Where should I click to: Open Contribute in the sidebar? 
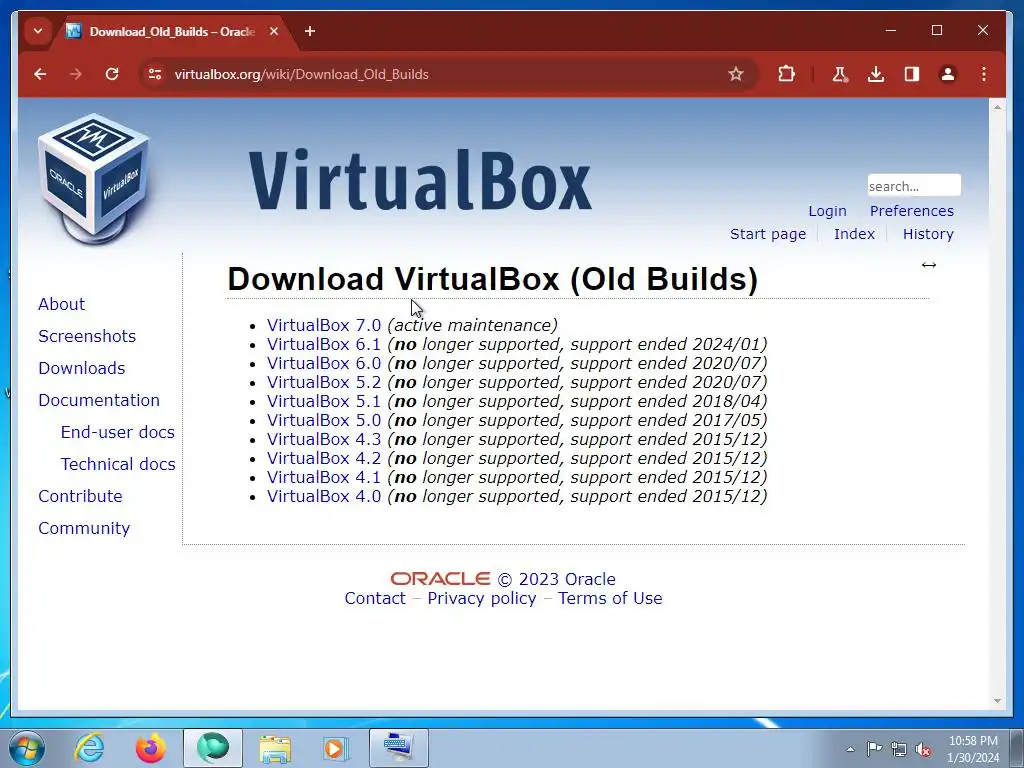tap(80, 496)
